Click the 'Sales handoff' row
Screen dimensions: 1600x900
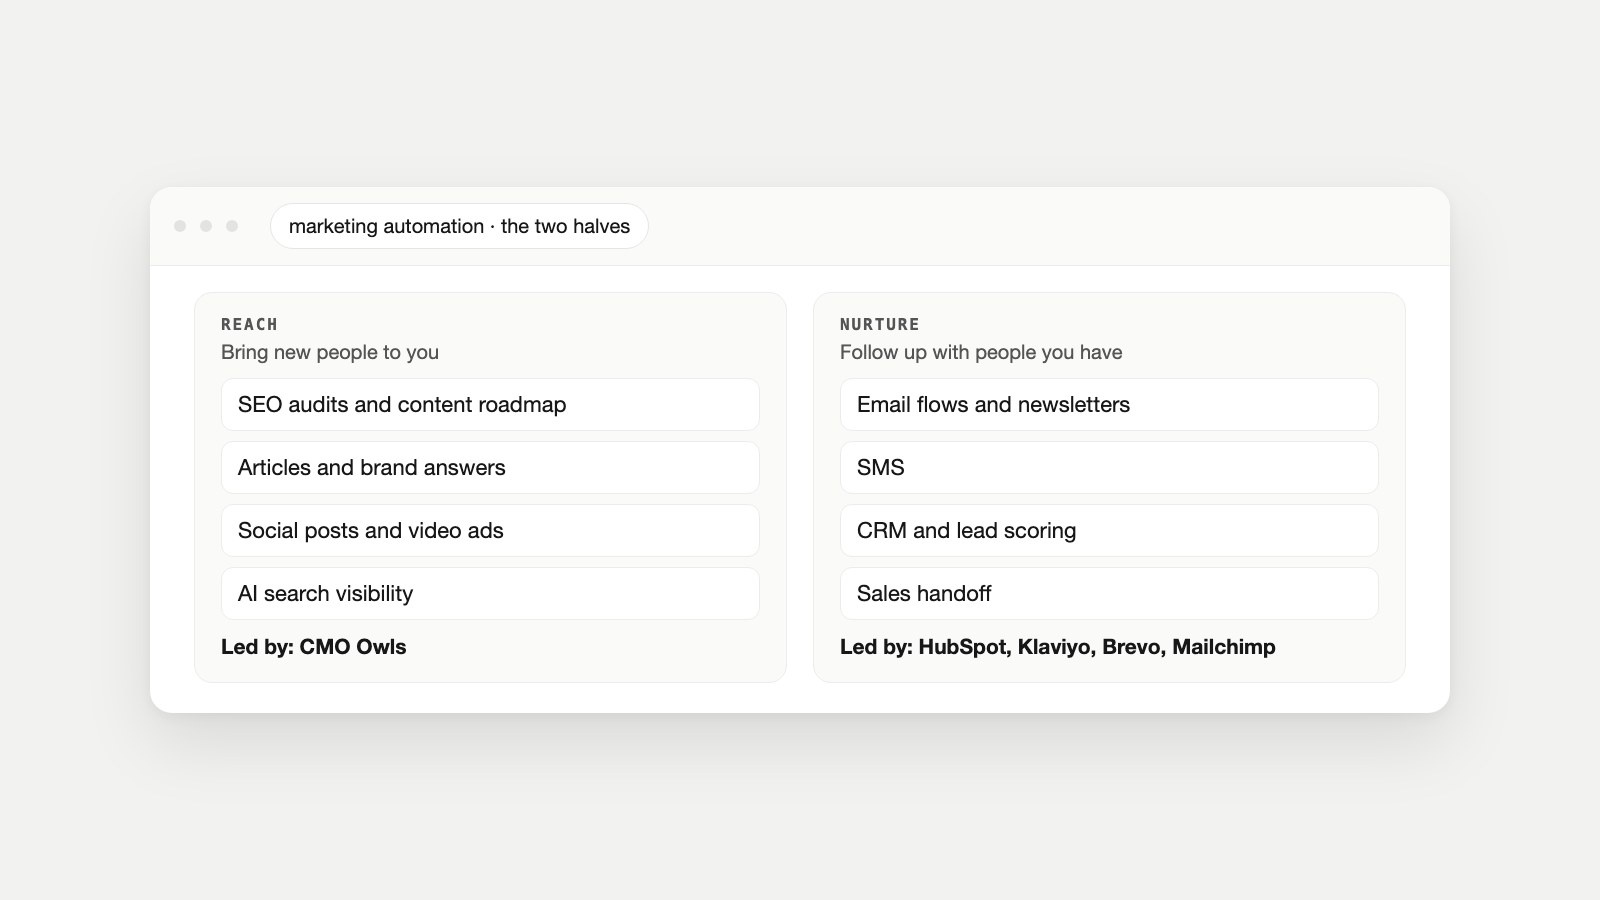pyautogui.click(x=1109, y=593)
